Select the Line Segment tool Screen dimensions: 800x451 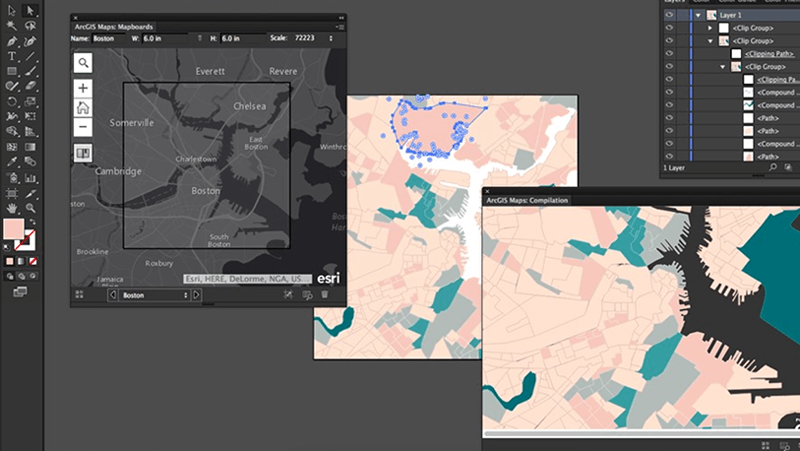(x=30, y=56)
